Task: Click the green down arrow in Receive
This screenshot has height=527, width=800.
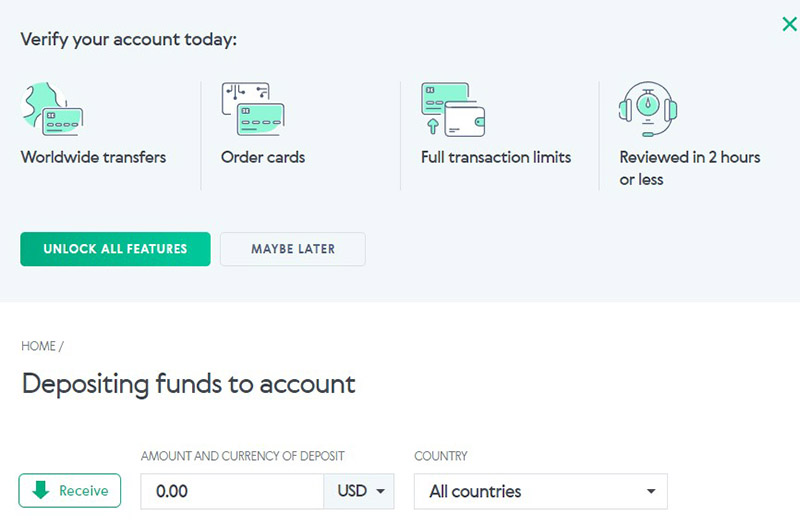Action: click(41, 491)
